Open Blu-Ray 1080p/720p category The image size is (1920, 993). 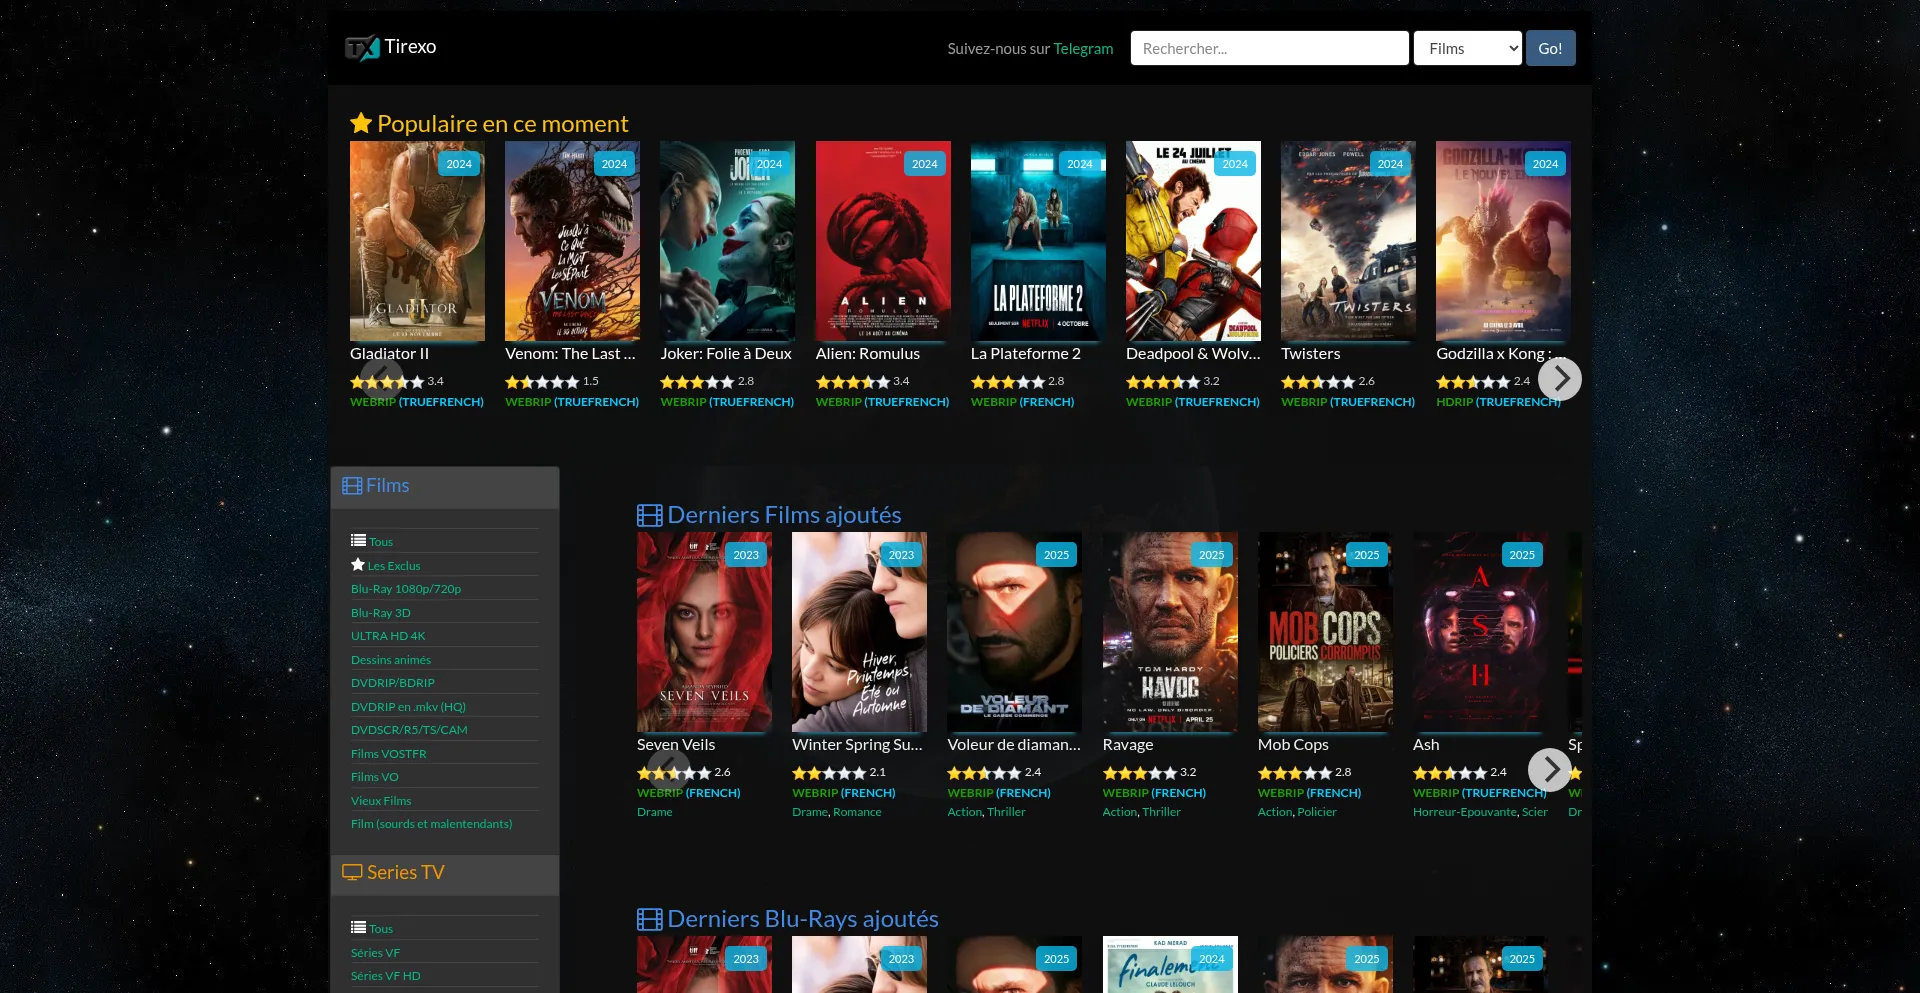pyautogui.click(x=406, y=589)
